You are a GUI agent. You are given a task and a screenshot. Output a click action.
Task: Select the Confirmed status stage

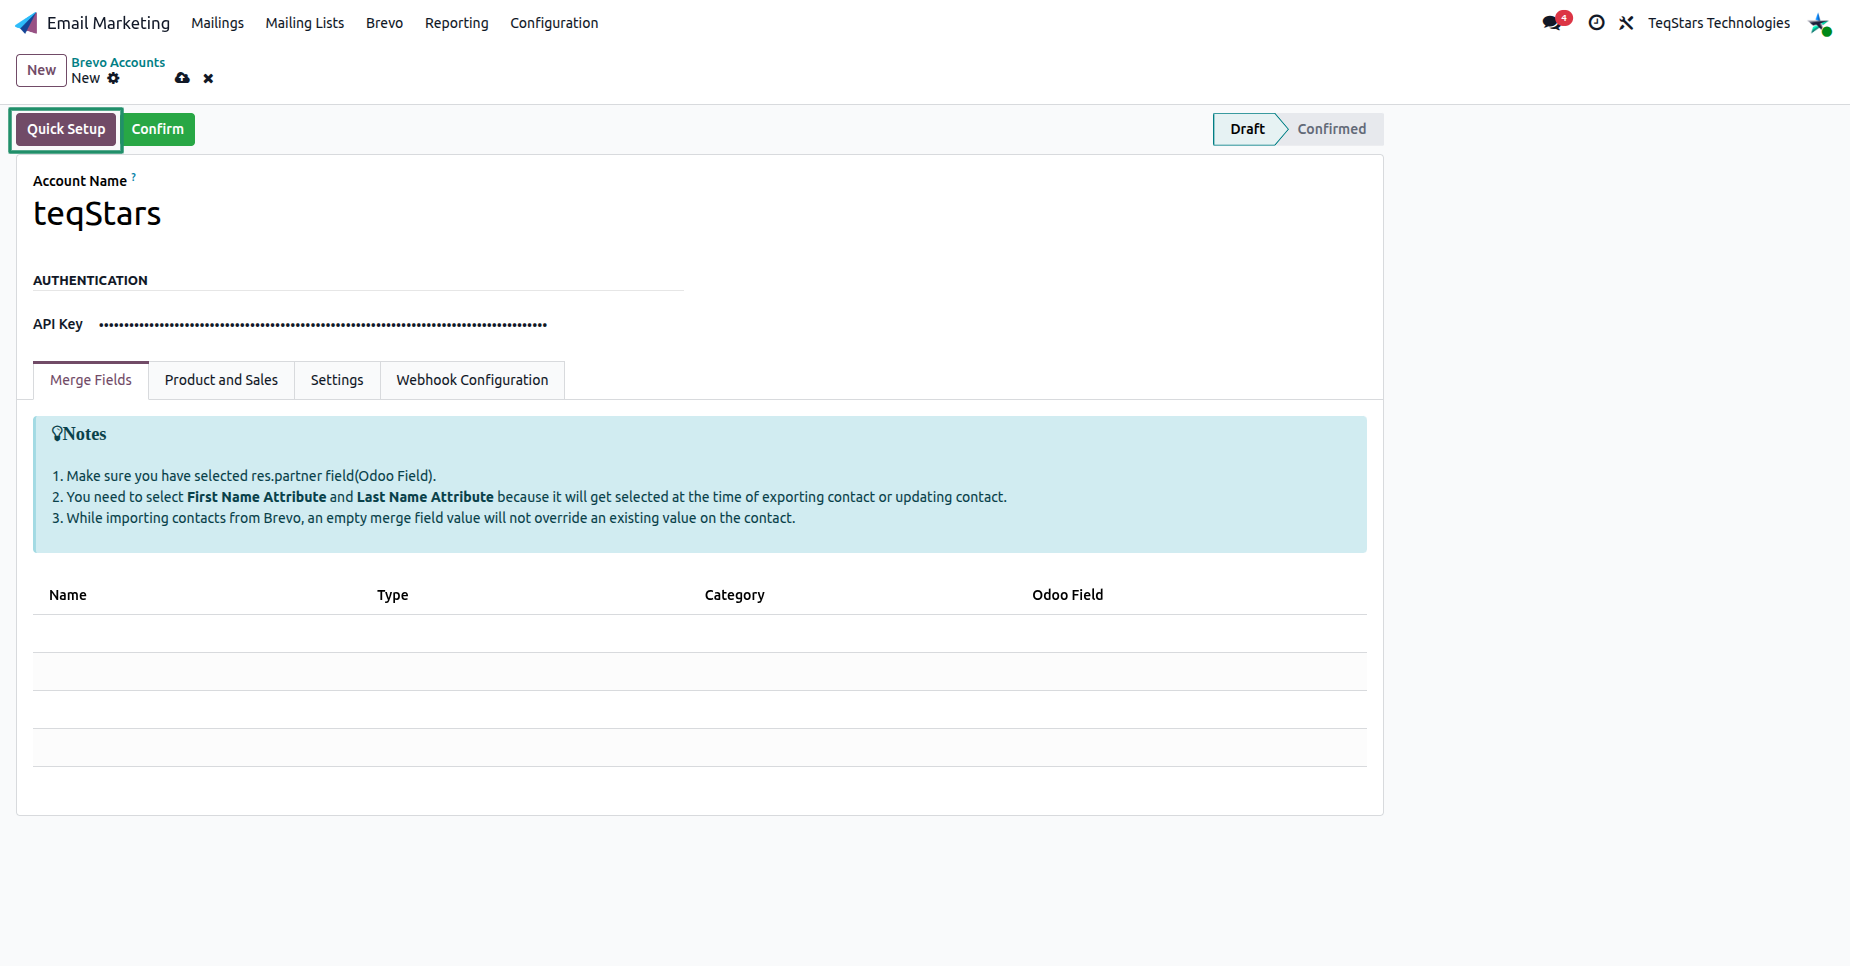tap(1331, 129)
